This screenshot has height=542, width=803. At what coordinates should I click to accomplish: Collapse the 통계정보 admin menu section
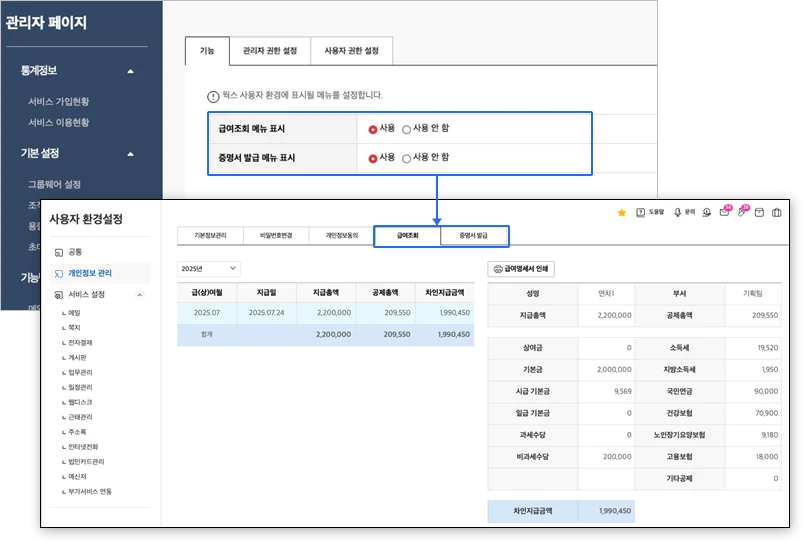pos(130,71)
